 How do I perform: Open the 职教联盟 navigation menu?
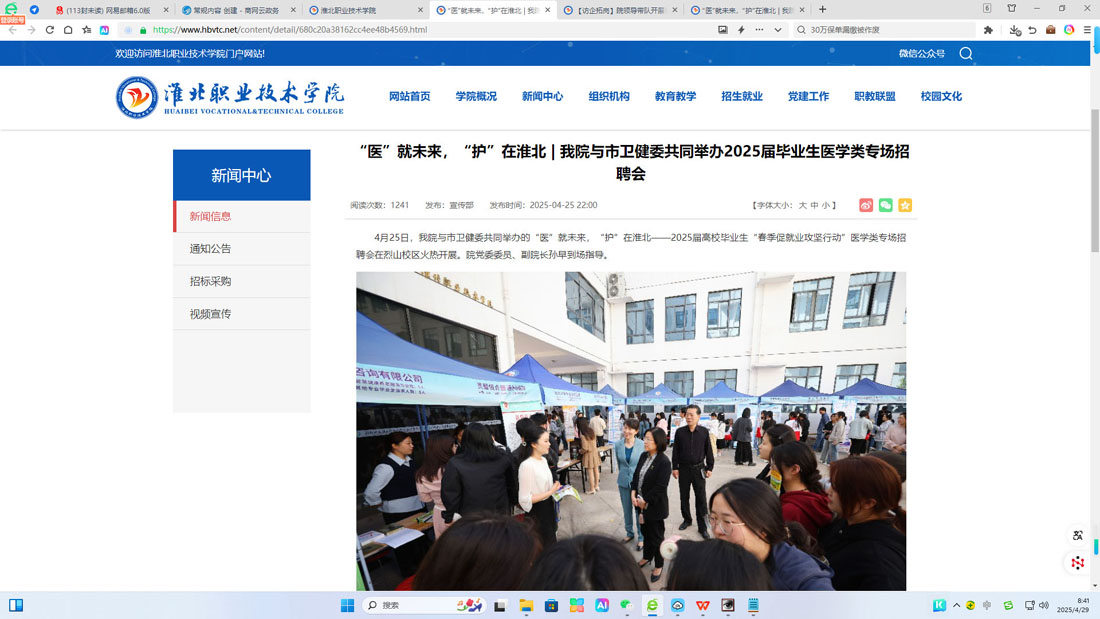pyautogui.click(x=875, y=96)
